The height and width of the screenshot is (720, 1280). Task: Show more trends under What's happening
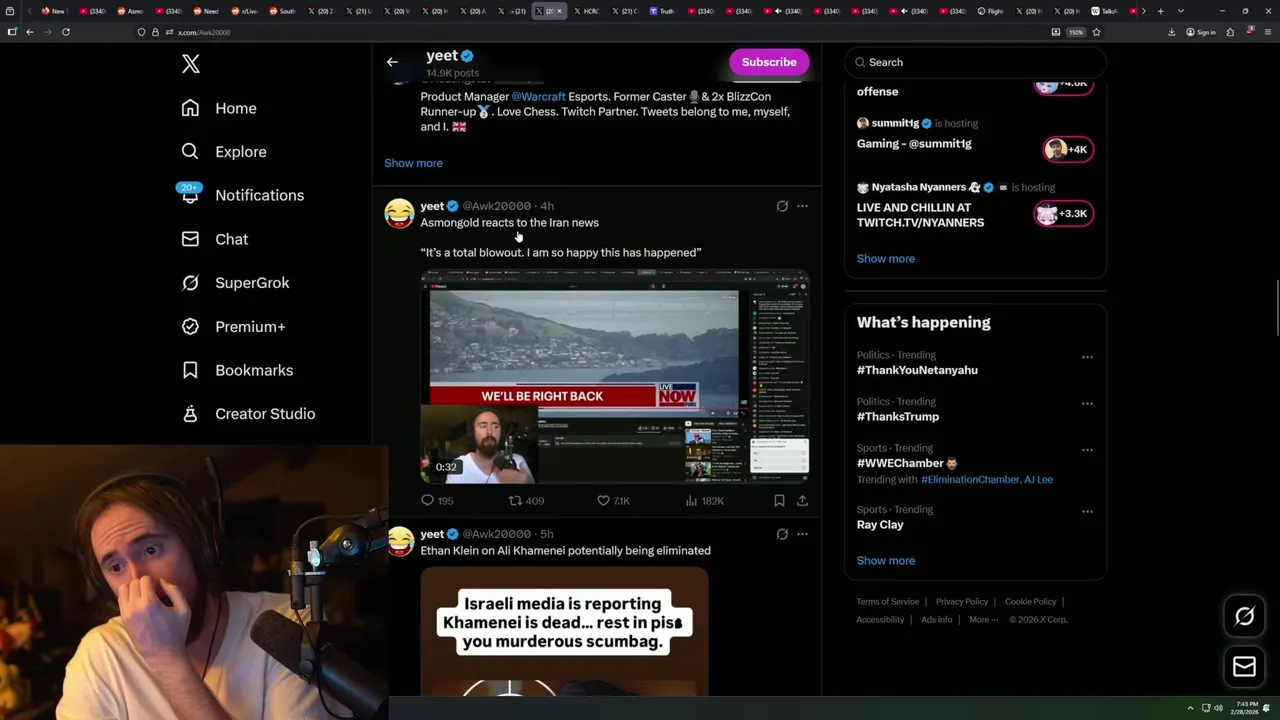click(x=885, y=561)
